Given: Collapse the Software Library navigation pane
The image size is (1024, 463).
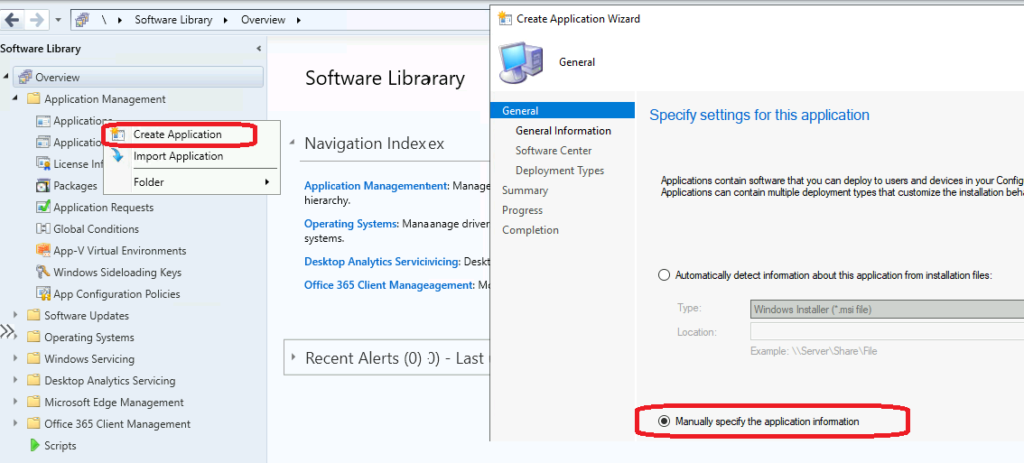Looking at the screenshot, I should click(259, 48).
